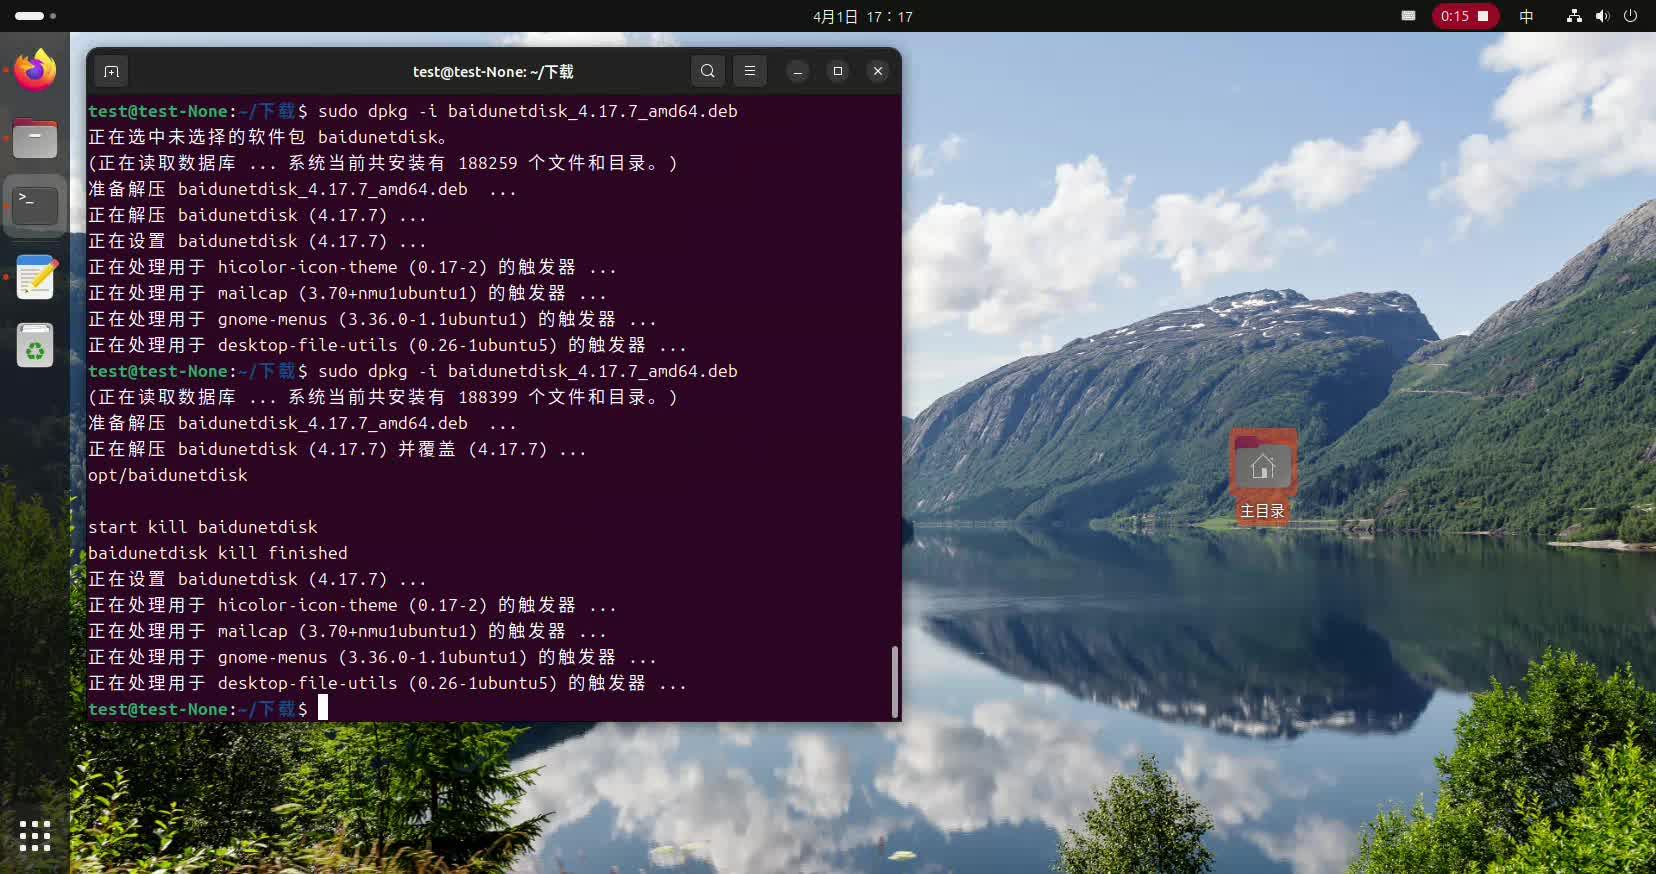Open the keyboard indicator in top bar
Viewport: 1656px width, 874px height.
pos(1408,16)
